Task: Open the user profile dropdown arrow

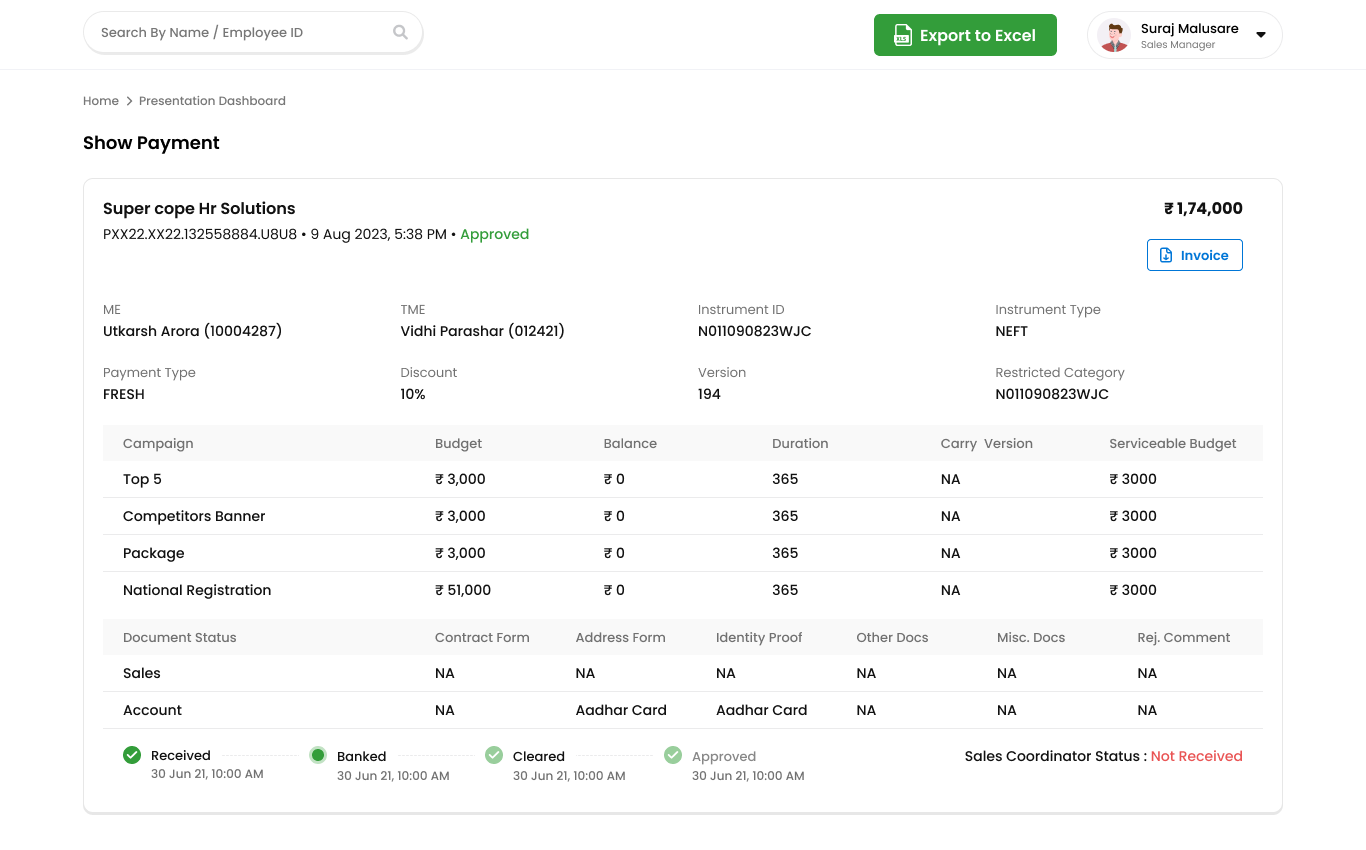Action: [1261, 35]
